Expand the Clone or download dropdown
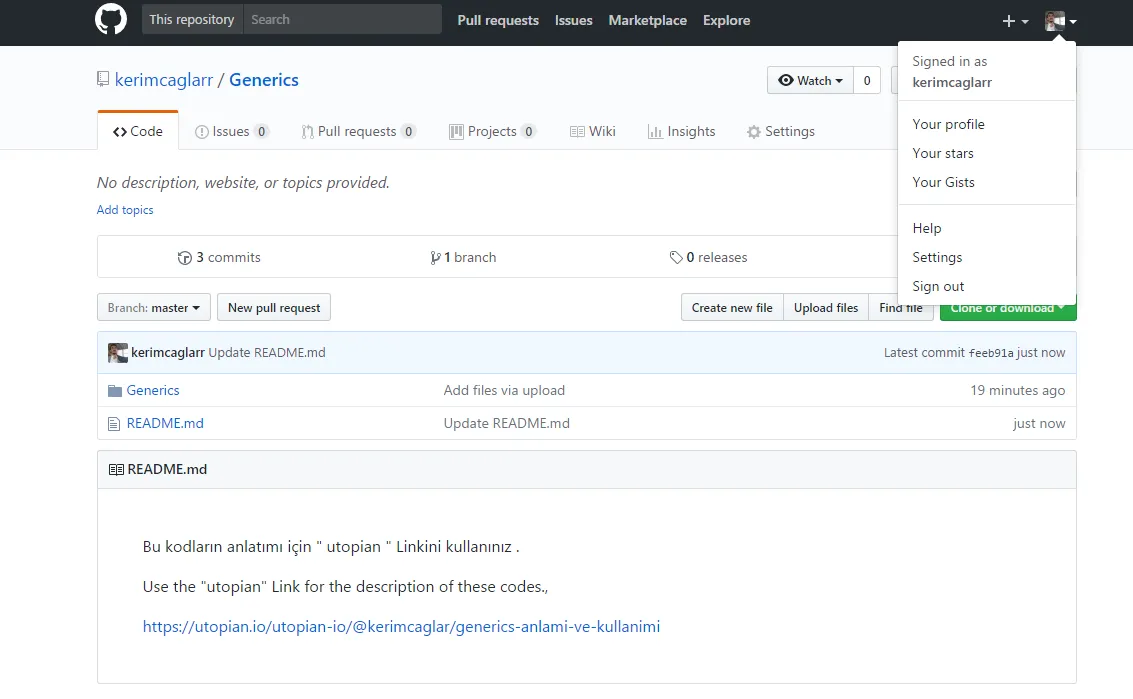The image size is (1133, 699). 1008,309
